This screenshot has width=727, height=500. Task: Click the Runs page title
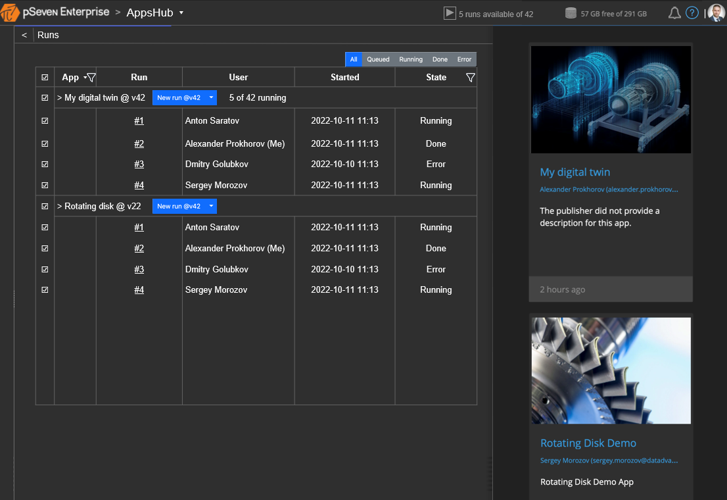[48, 35]
